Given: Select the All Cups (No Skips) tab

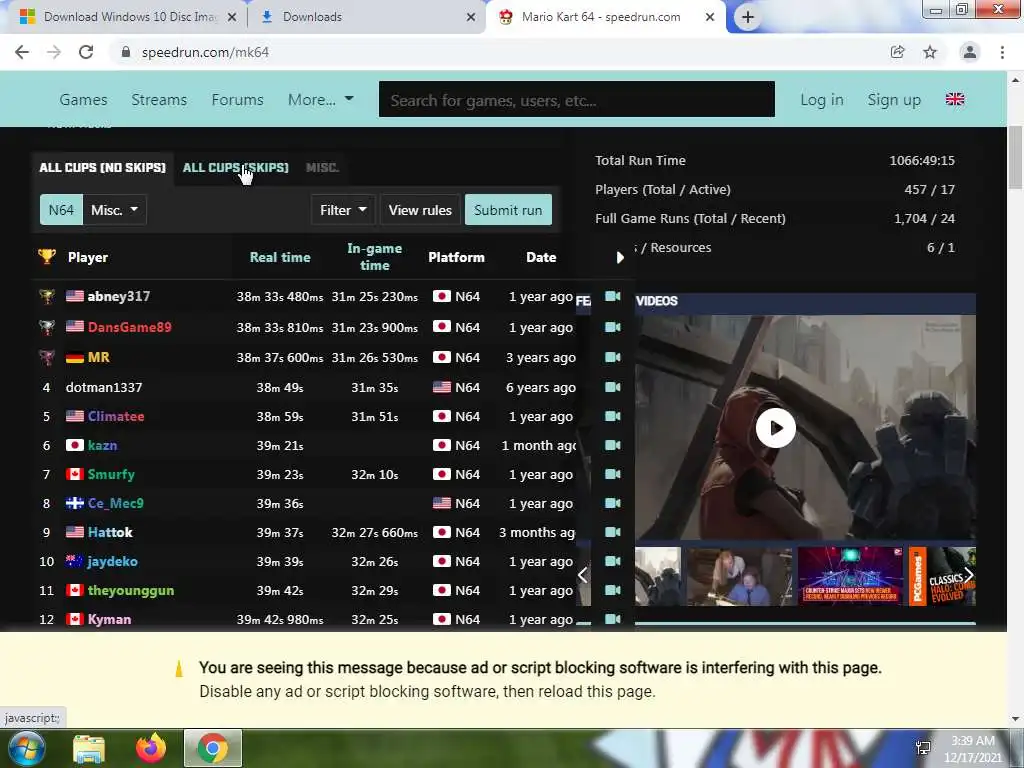Looking at the screenshot, I should tap(103, 168).
